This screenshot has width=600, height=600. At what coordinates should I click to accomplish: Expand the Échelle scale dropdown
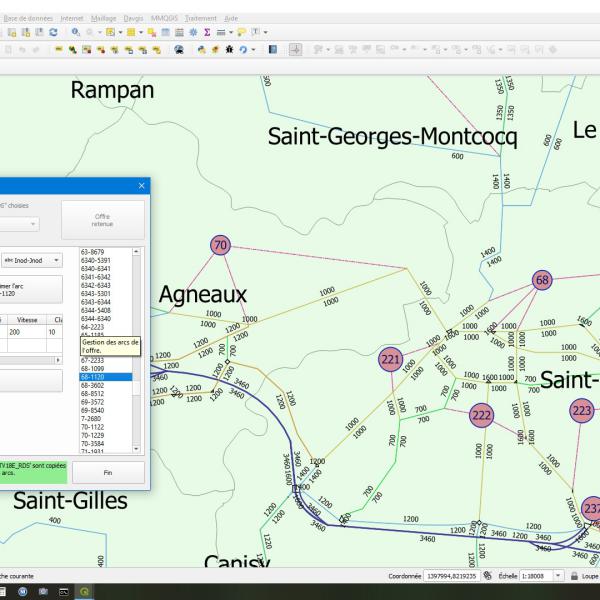pos(559,576)
